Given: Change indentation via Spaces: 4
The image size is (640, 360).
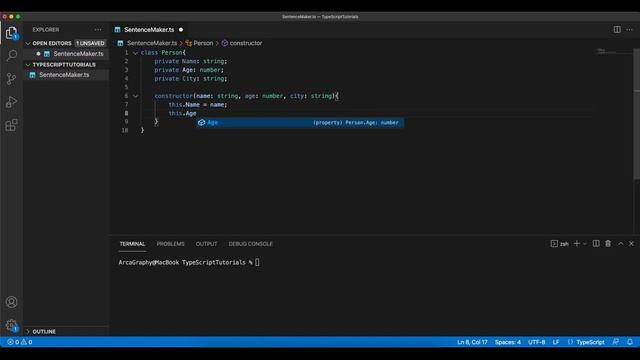Looking at the screenshot, I should [x=508, y=342].
